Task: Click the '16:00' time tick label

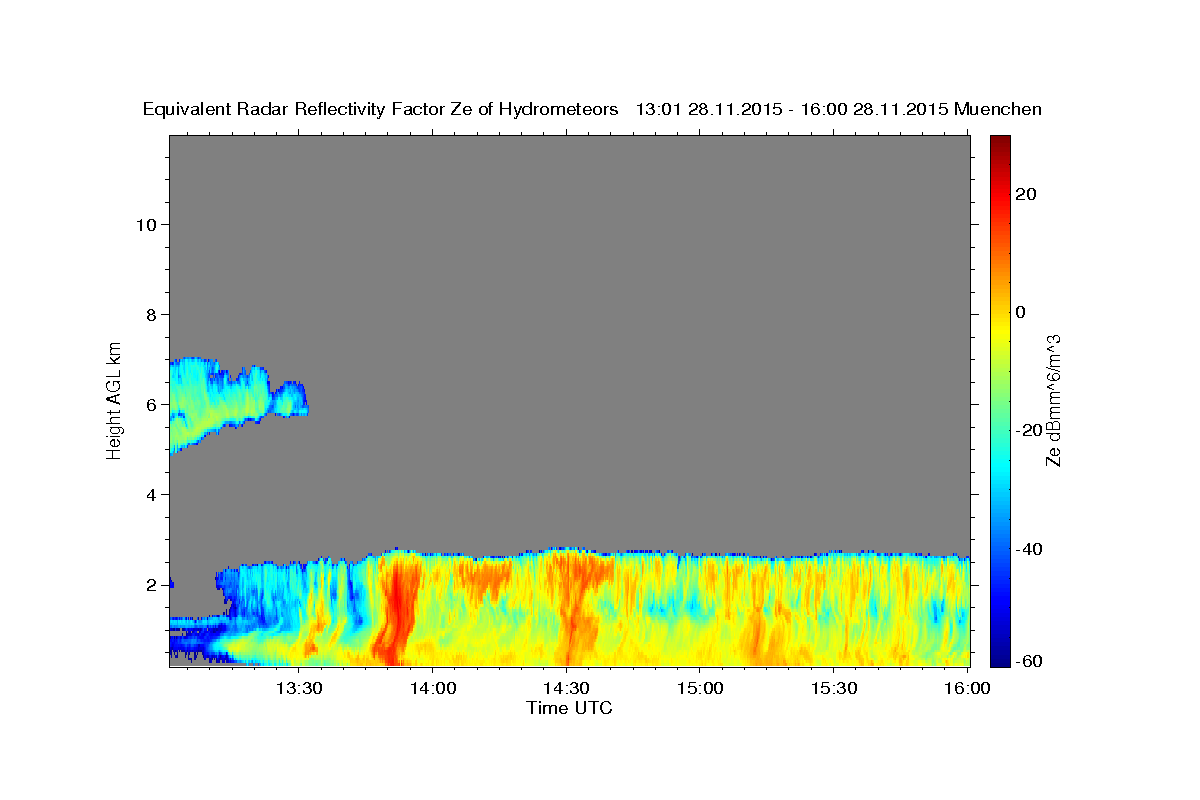Action: tap(966, 688)
